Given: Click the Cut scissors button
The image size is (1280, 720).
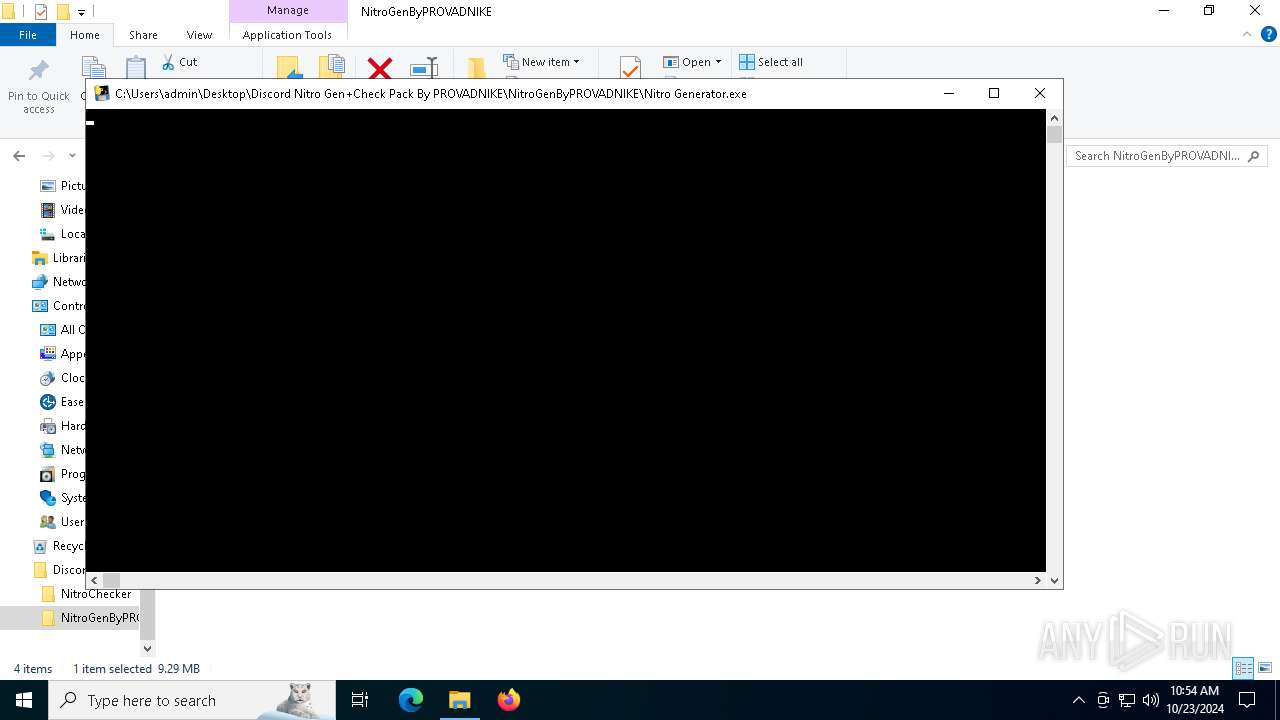Looking at the screenshot, I should pyautogui.click(x=180, y=62).
